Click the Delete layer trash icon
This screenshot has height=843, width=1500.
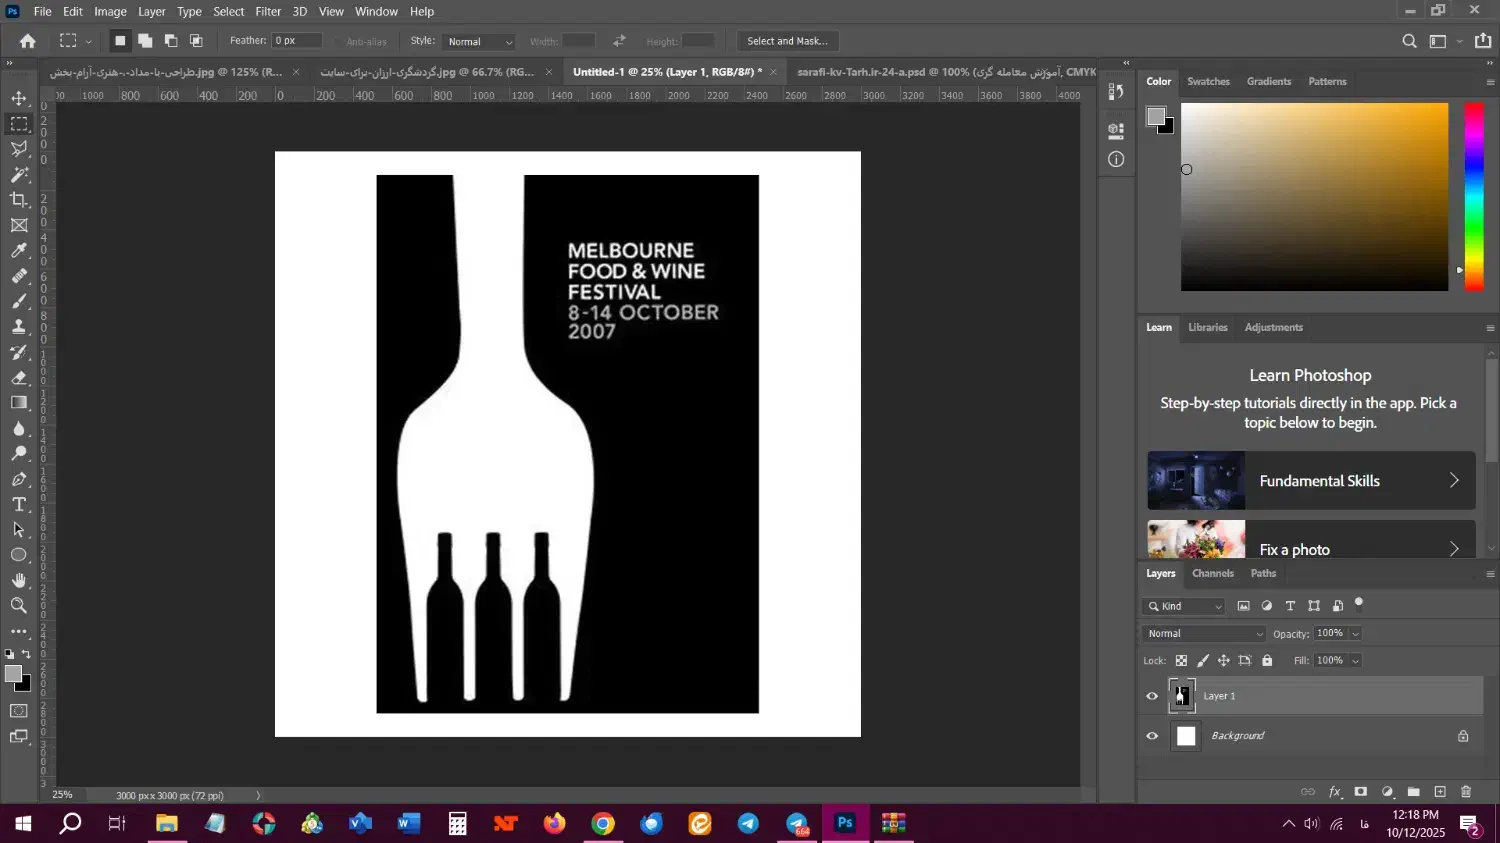pyautogui.click(x=1466, y=792)
